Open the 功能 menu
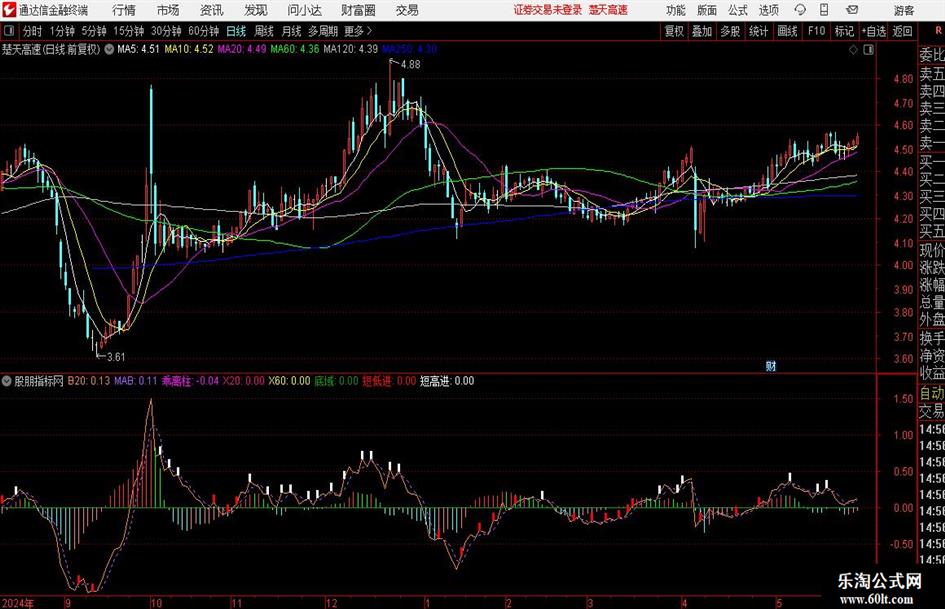The height and width of the screenshot is (609, 945). click(x=676, y=10)
